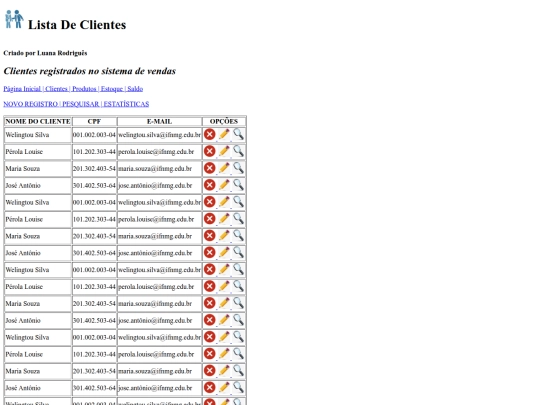Edit the second Welington Silva record
This screenshot has height=405, width=540.
click(224, 202)
